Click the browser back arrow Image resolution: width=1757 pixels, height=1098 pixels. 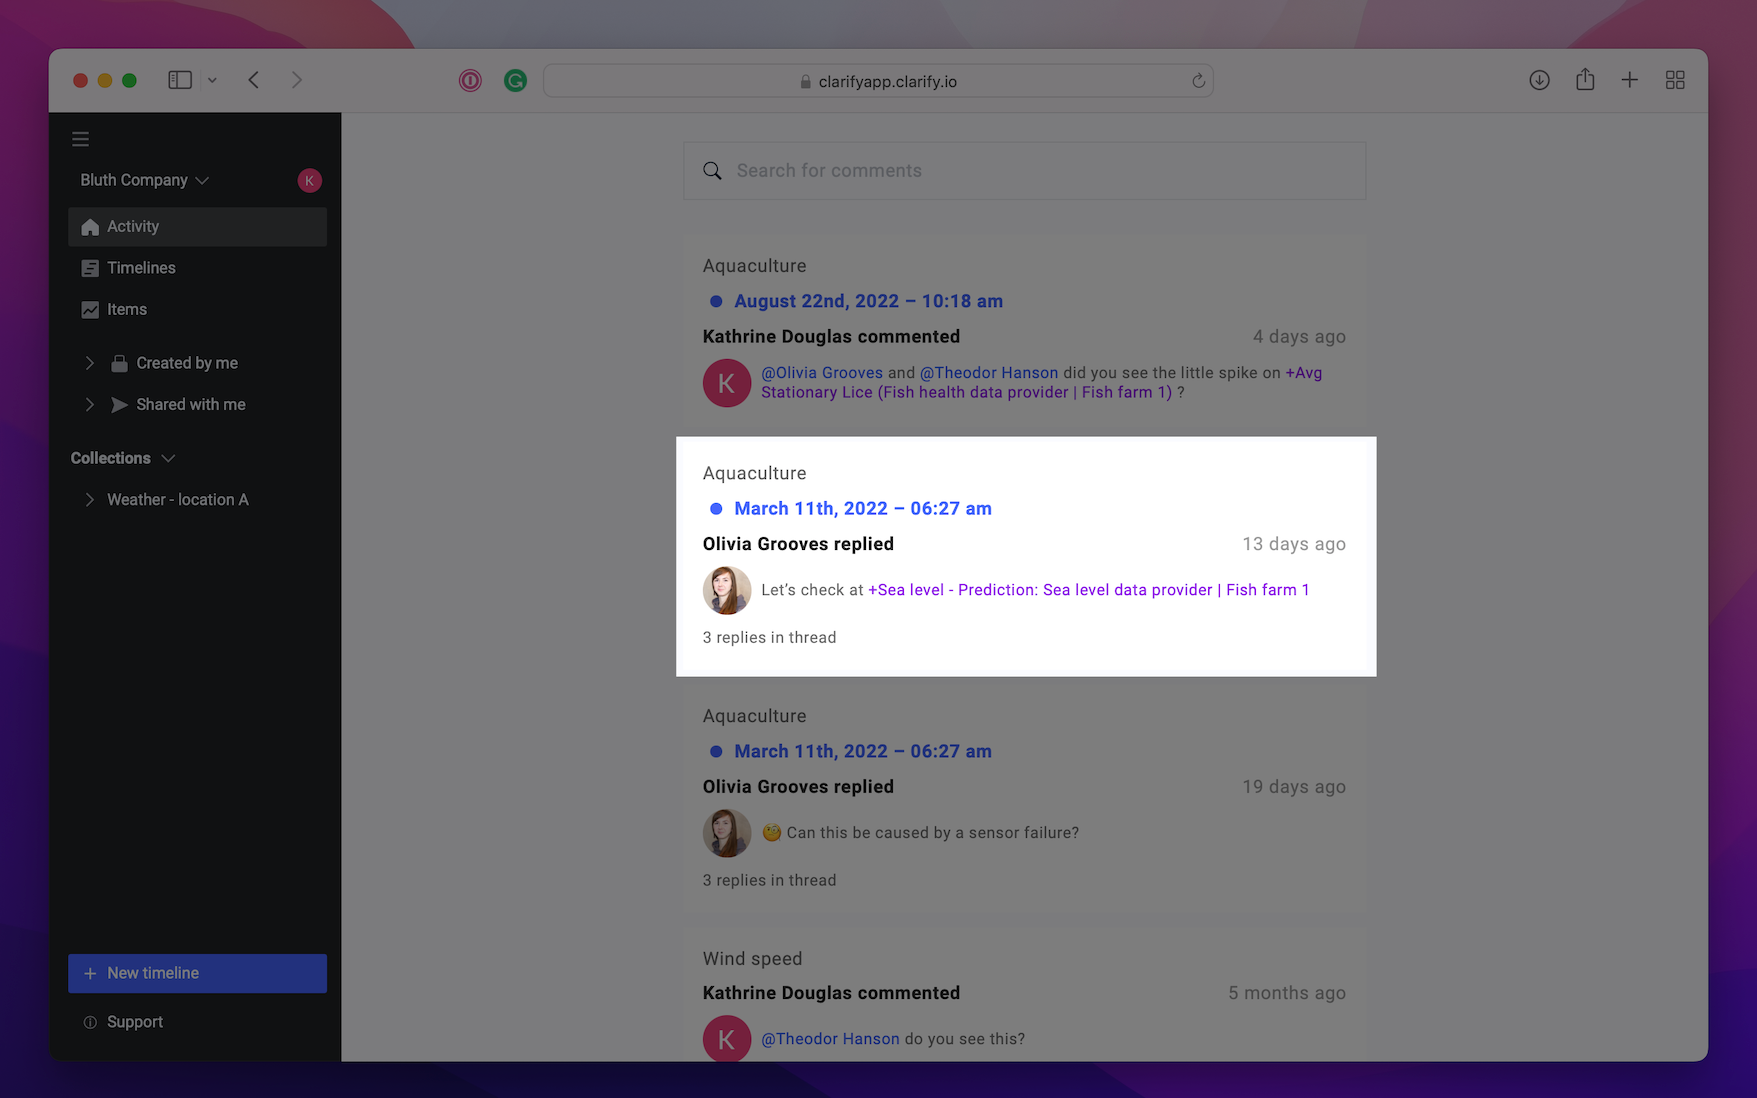[254, 80]
